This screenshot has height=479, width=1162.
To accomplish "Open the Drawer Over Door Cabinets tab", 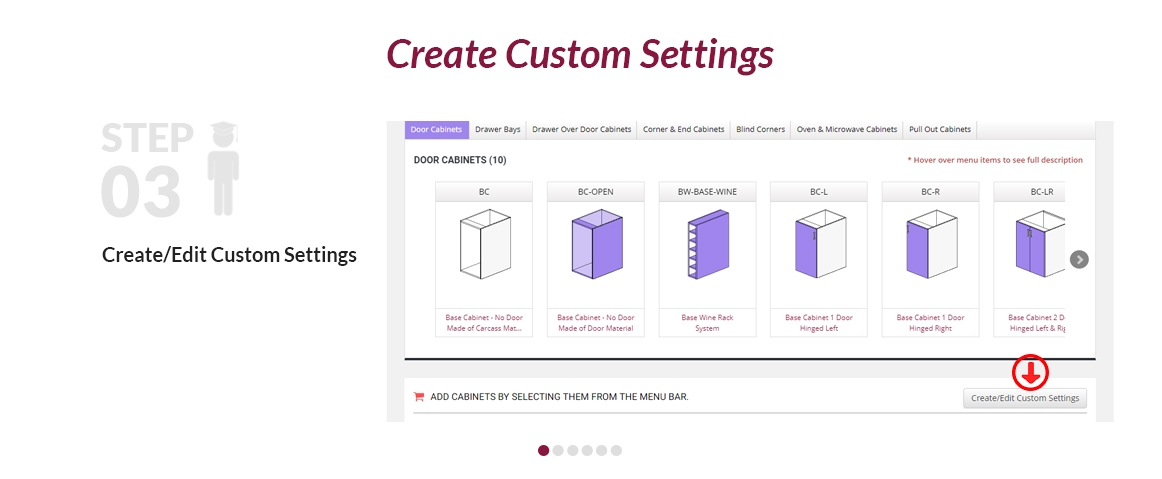I will click(x=581, y=129).
